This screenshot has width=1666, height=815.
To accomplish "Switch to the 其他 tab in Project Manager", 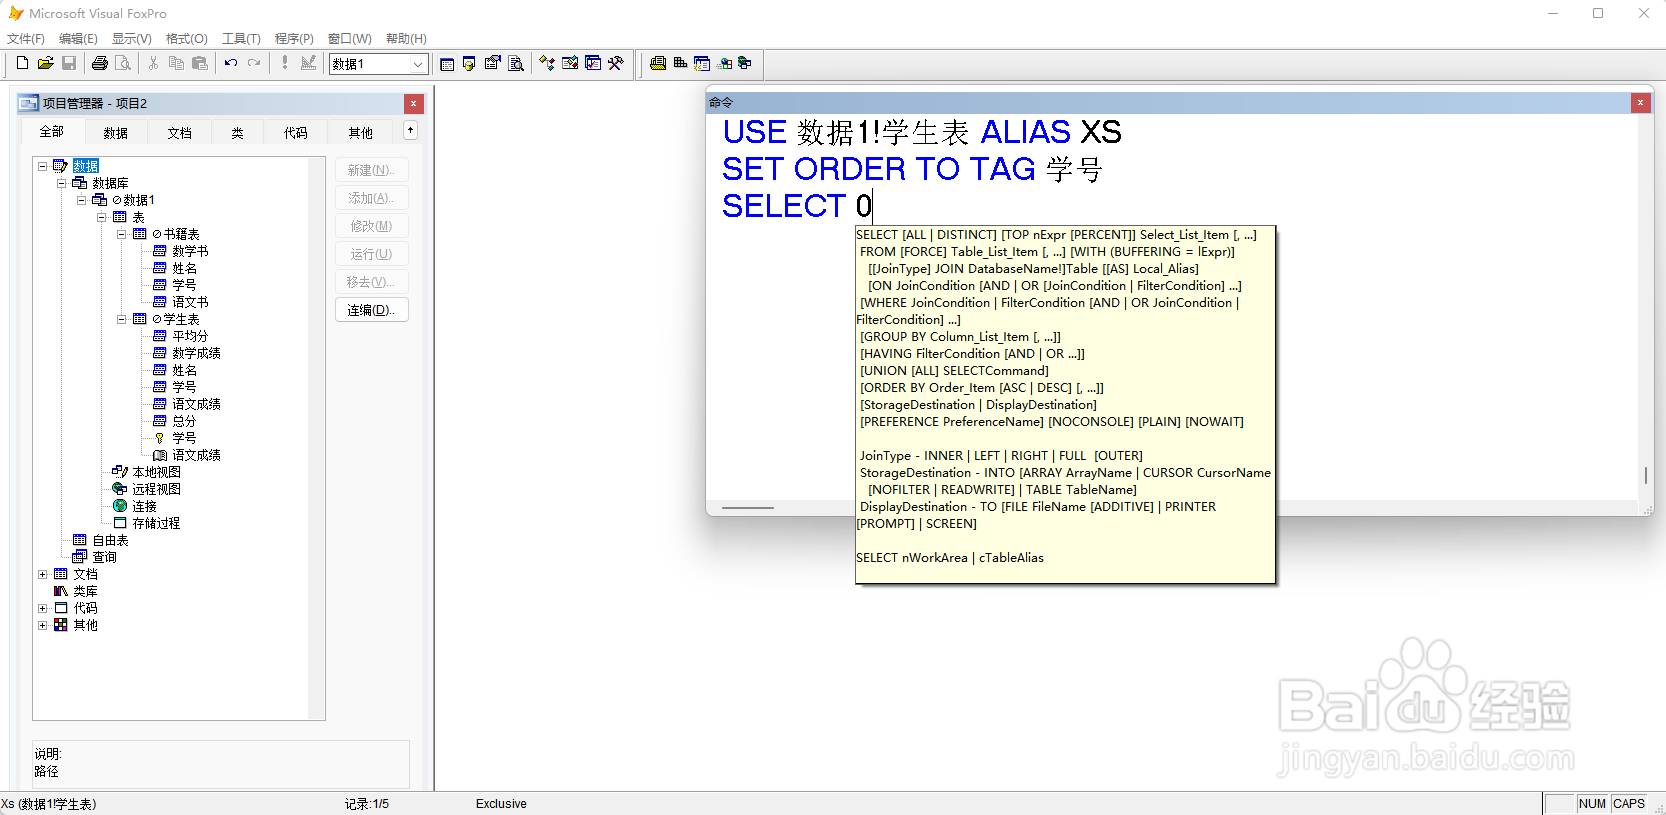I will click(360, 133).
